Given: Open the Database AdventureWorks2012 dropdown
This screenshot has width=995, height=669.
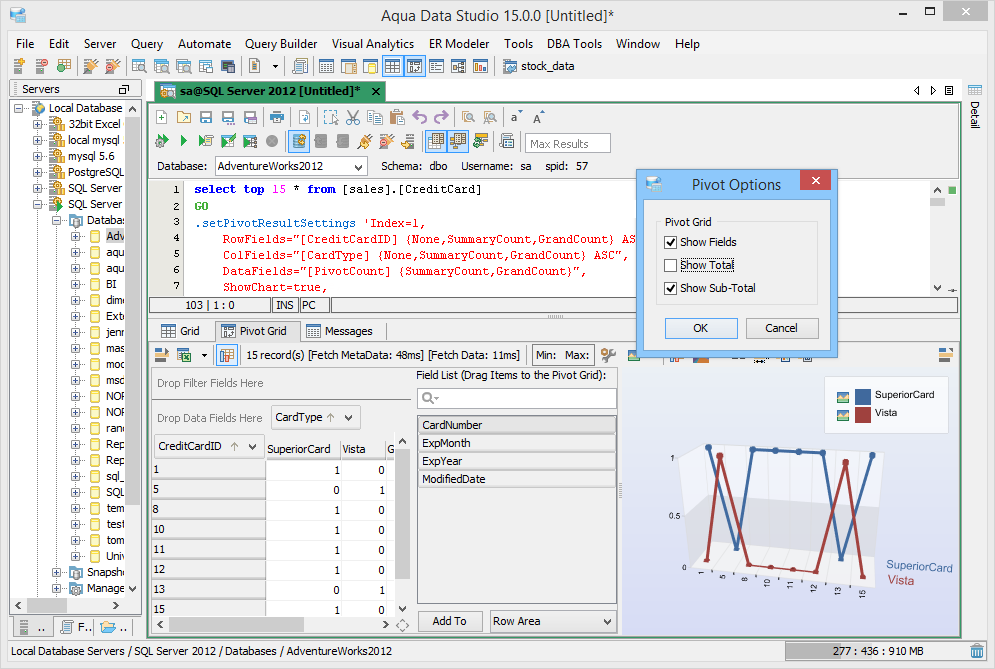Looking at the screenshot, I should click(x=359, y=167).
